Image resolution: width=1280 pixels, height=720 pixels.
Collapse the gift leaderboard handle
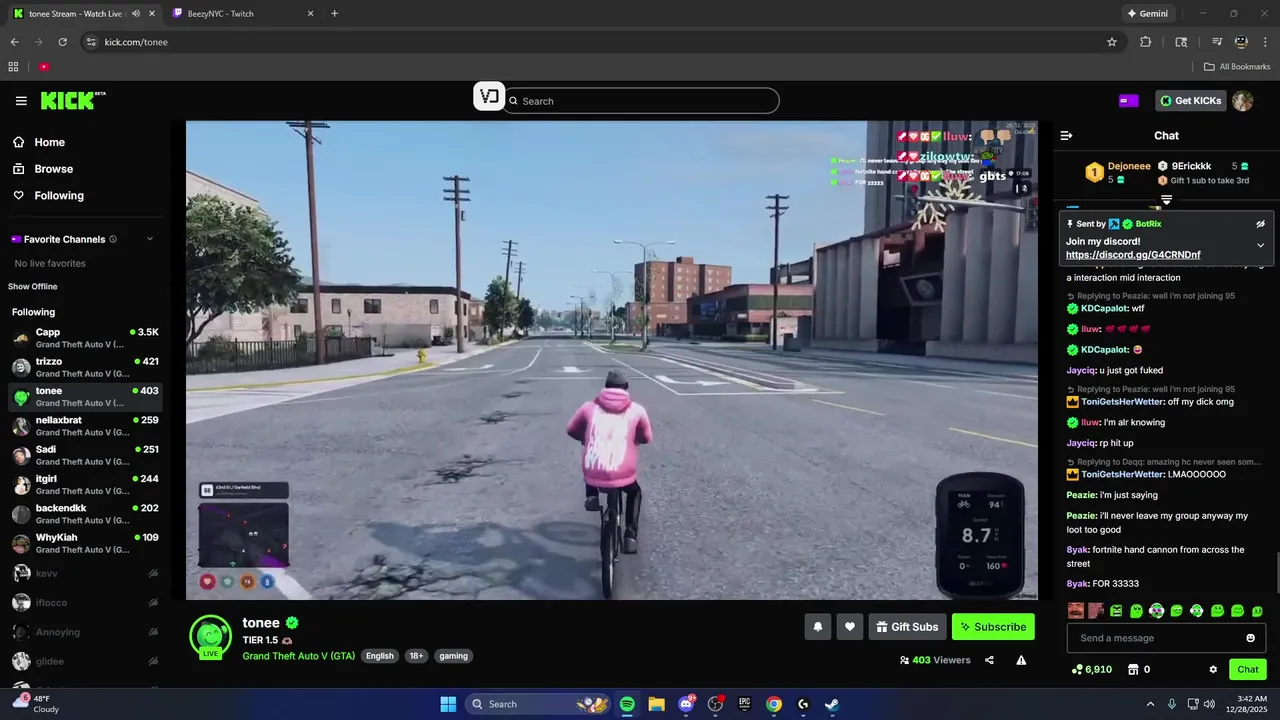(1166, 200)
